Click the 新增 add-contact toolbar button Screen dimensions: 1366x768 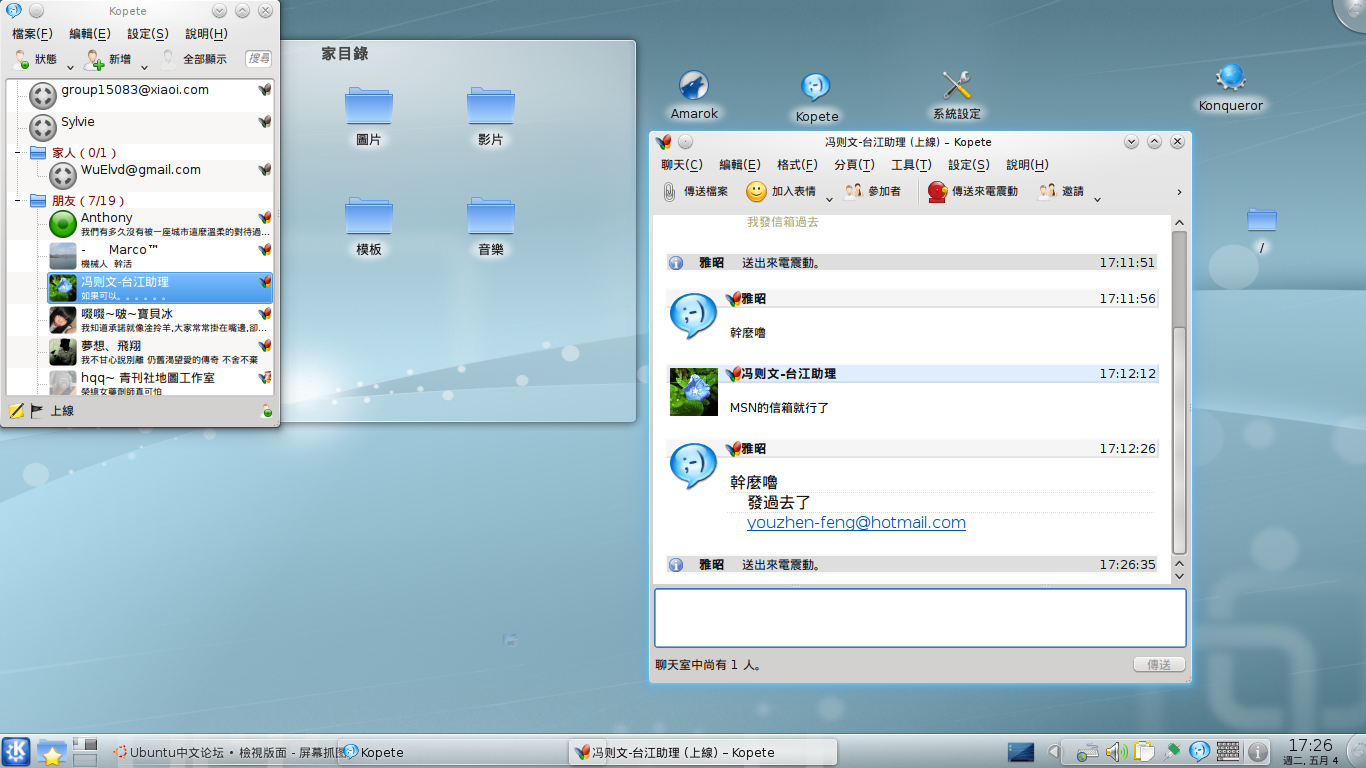pyautogui.click(x=109, y=60)
